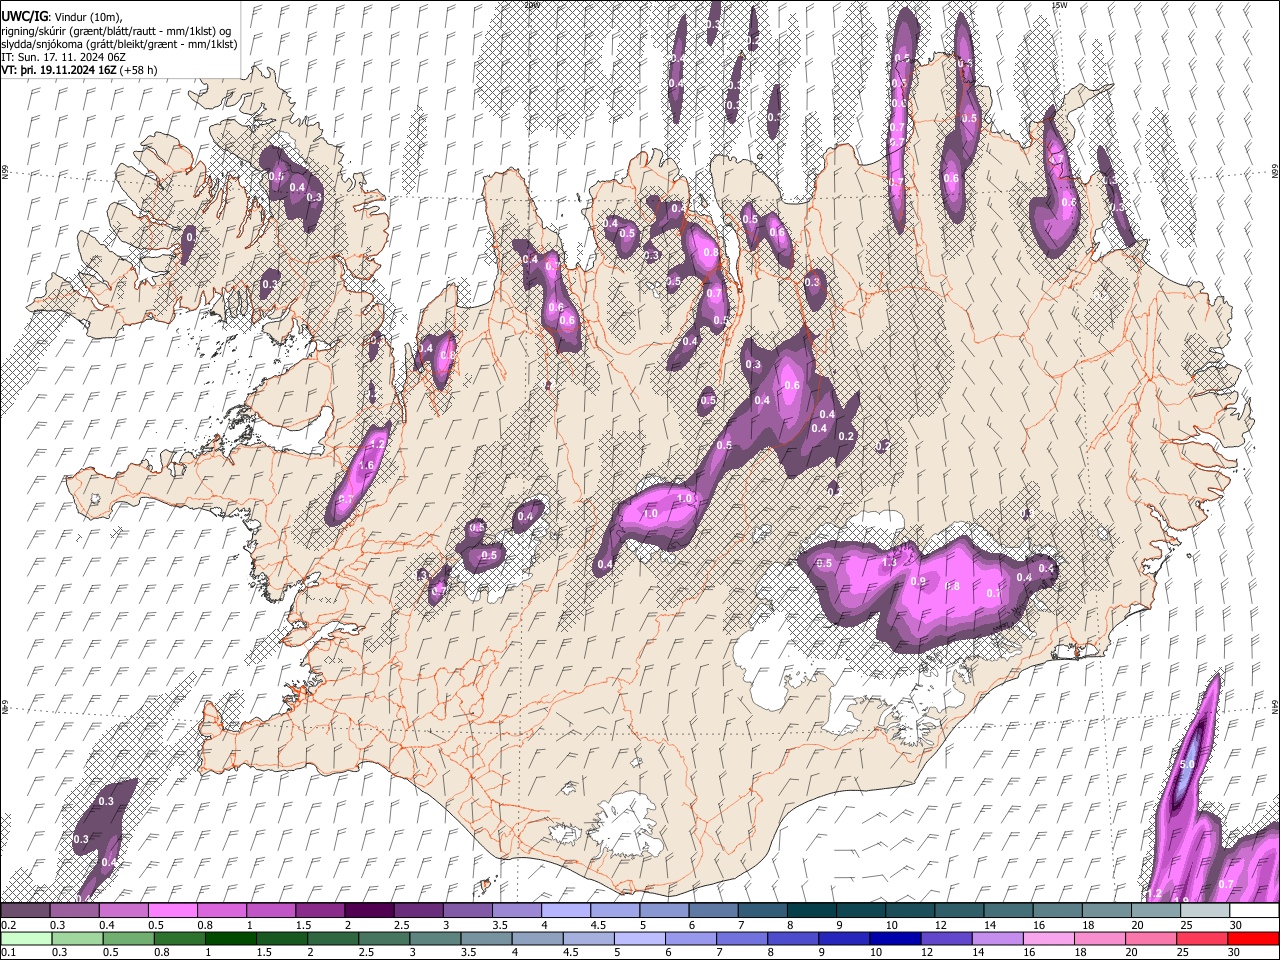The height and width of the screenshot is (960, 1280).
Task: Click the '0.2' label in the upper legend row
Action: (x=7, y=925)
